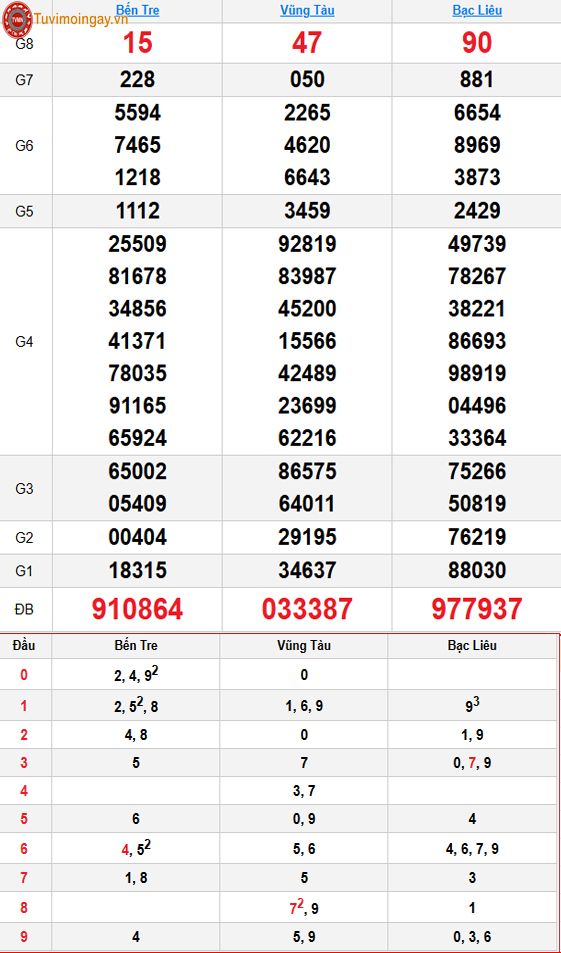The width and height of the screenshot is (561, 953).
Task: Select G8 prize number 90
Action: [x=477, y=43]
